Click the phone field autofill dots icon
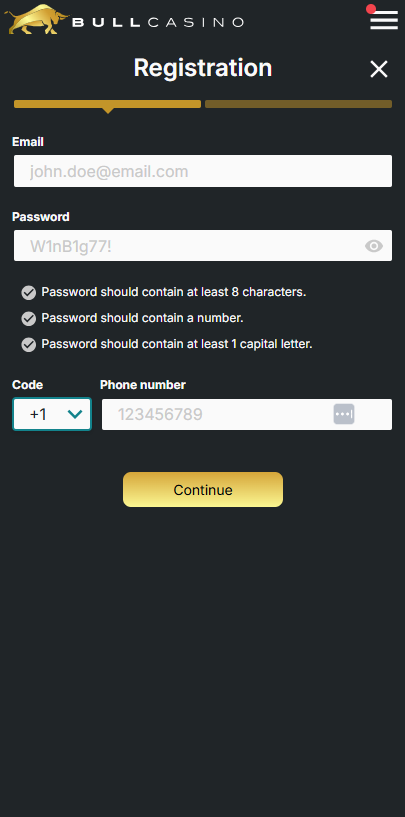405x817 pixels. [x=344, y=414]
